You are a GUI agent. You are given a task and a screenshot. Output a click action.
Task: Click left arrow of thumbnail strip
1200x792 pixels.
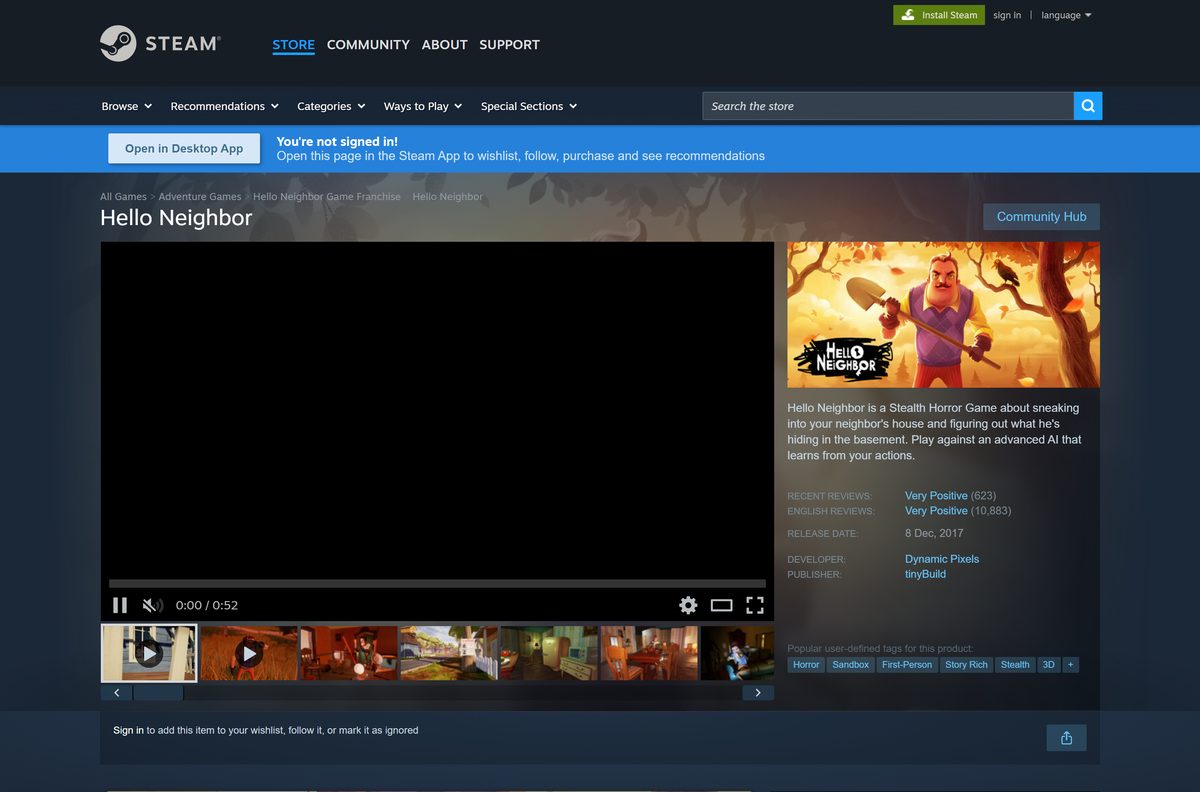point(116,693)
